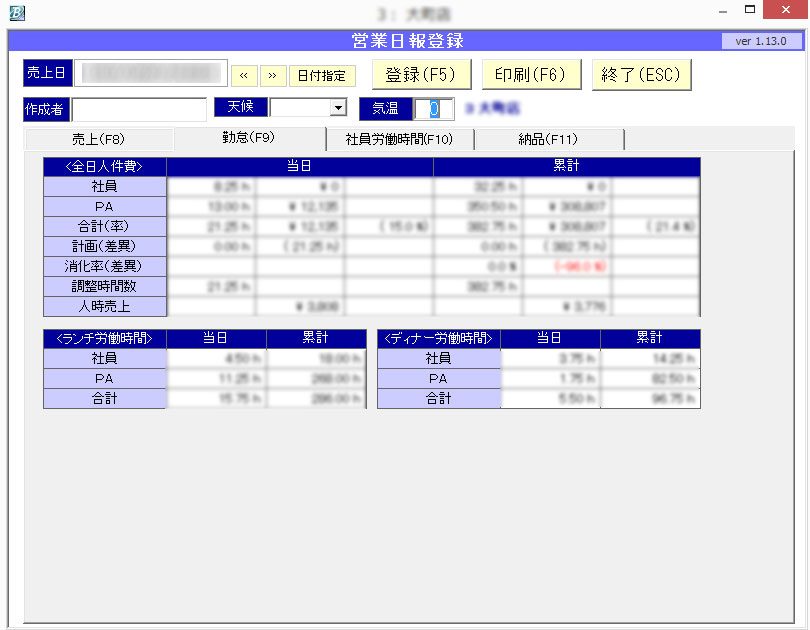Click the 気温 temperature input field
This screenshot has height=630, width=810.
434,108
